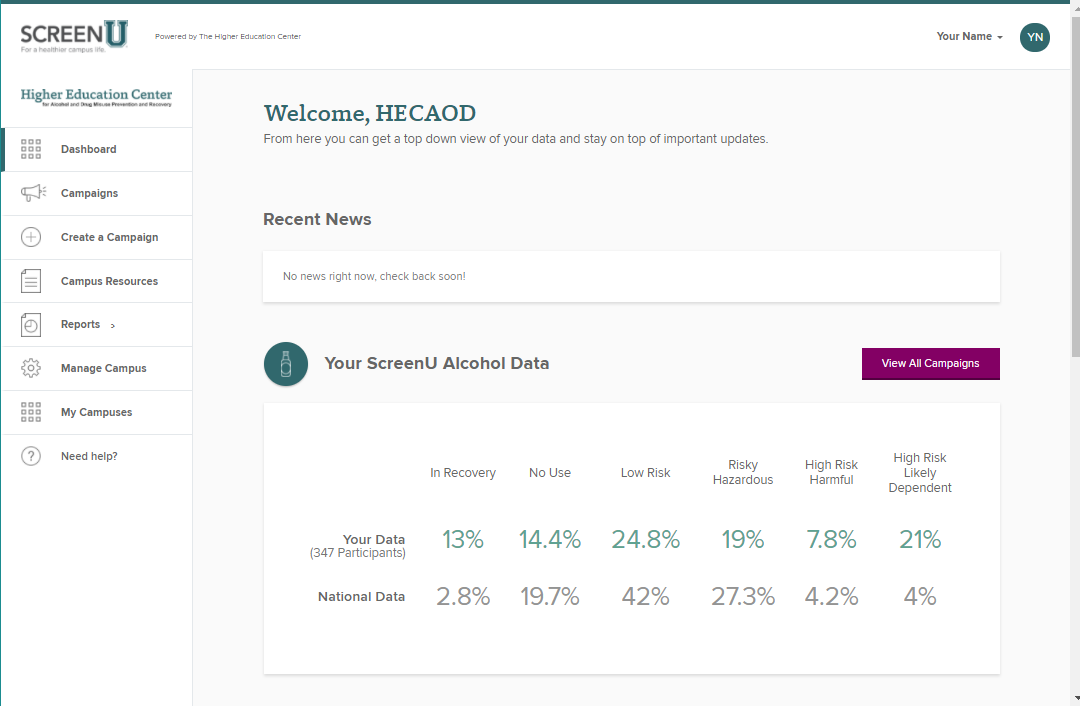Click the Create a Campaign plus icon
The image size is (1080, 706).
click(x=31, y=237)
